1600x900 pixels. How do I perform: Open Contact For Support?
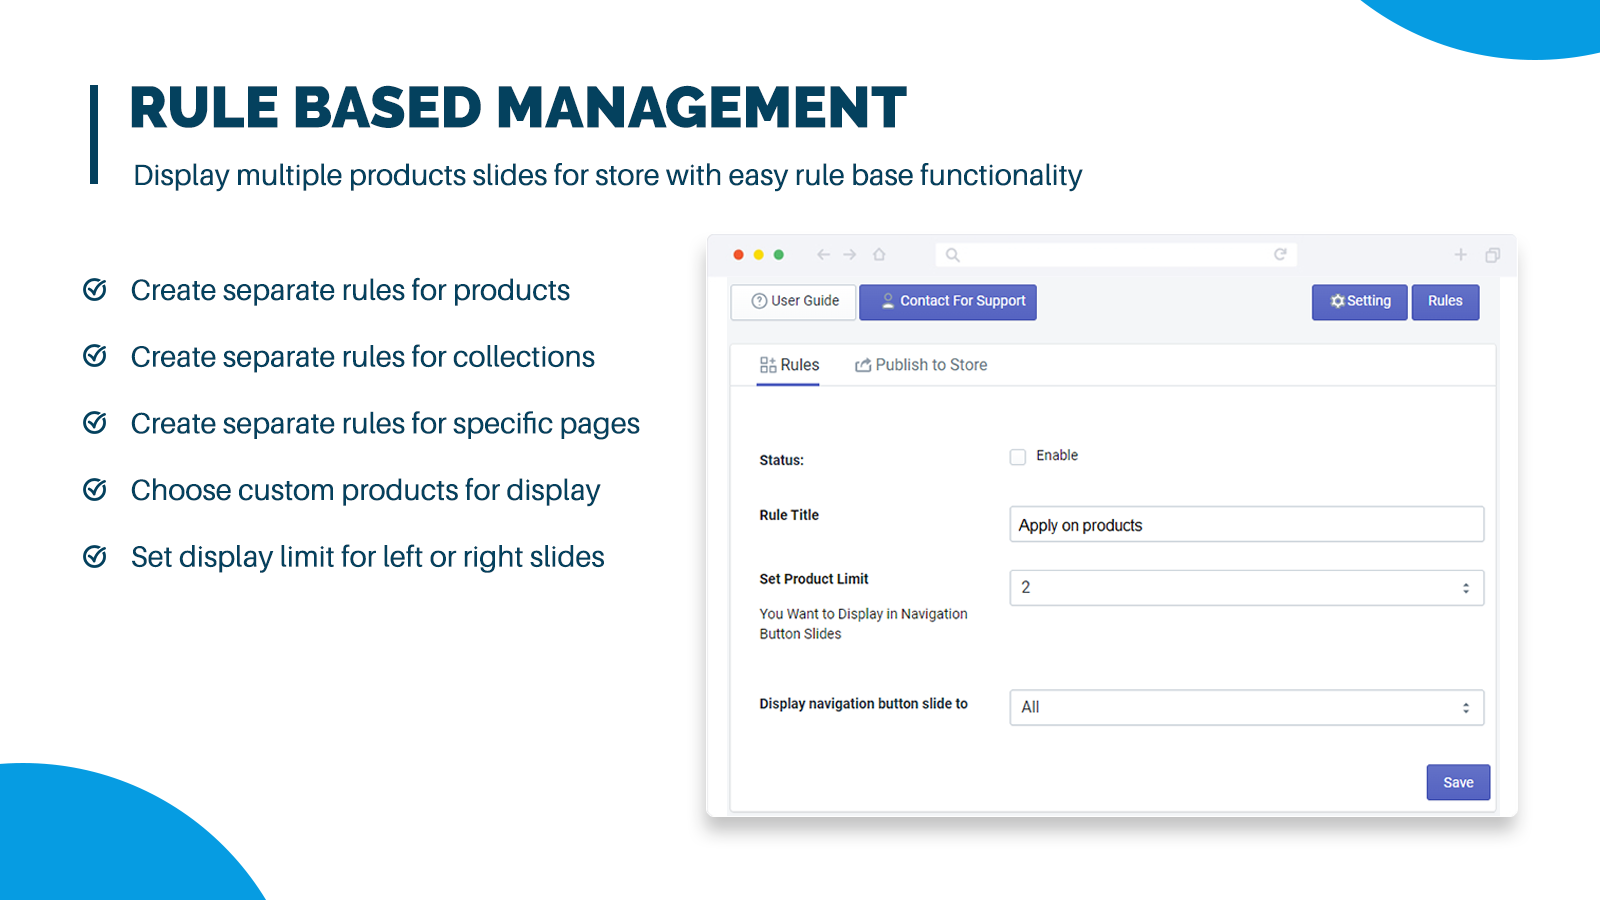[947, 301]
